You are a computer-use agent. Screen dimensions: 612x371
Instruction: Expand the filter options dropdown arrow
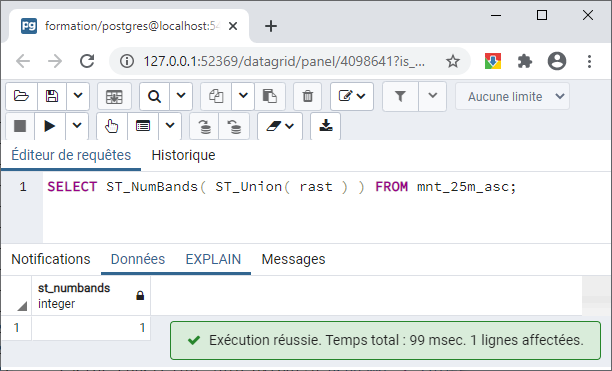(432, 96)
